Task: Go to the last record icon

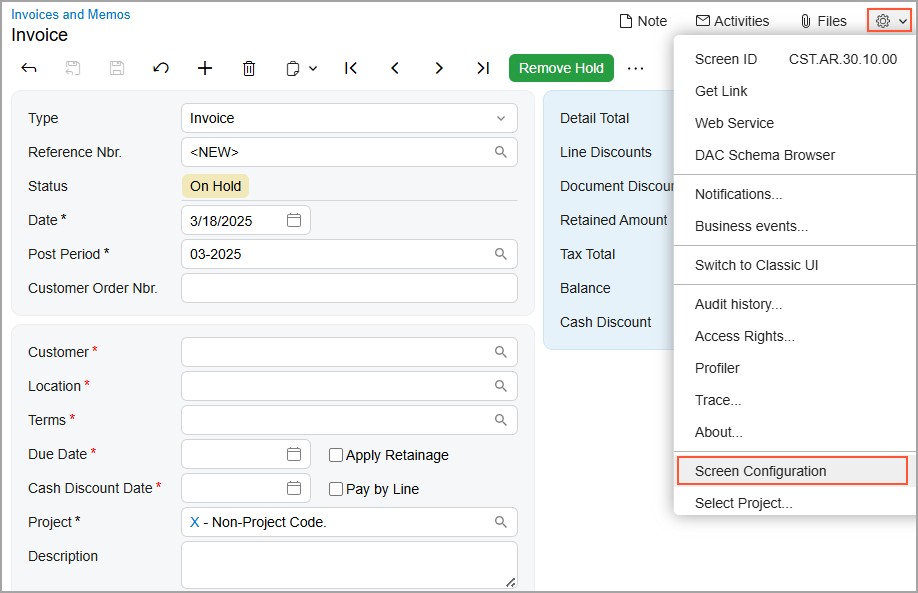Action: coord(483,68)
